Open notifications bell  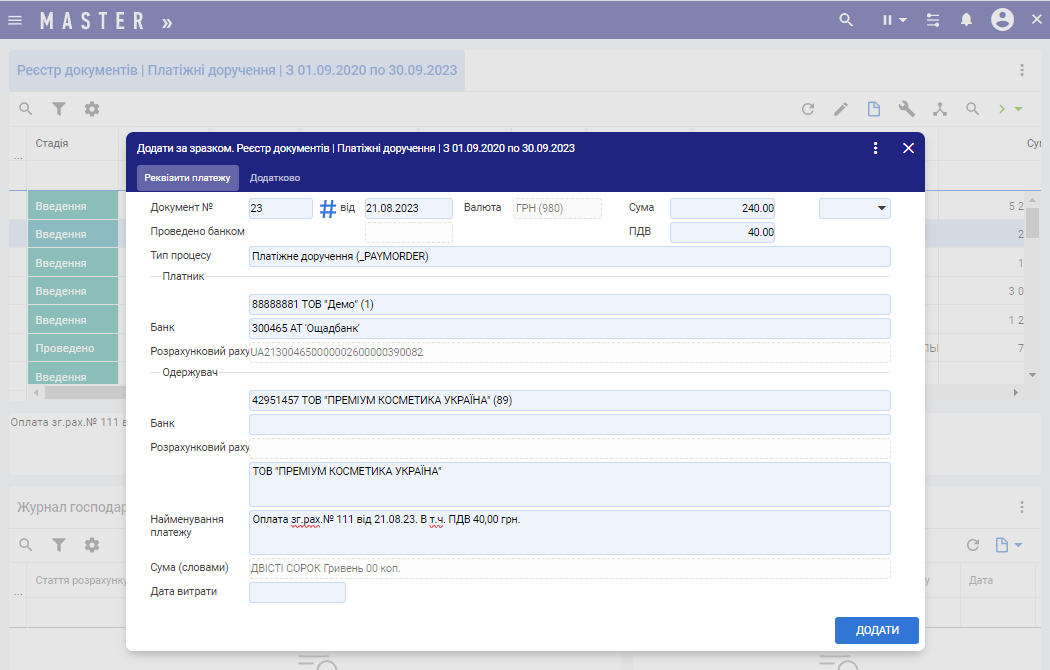click(966, 20)
